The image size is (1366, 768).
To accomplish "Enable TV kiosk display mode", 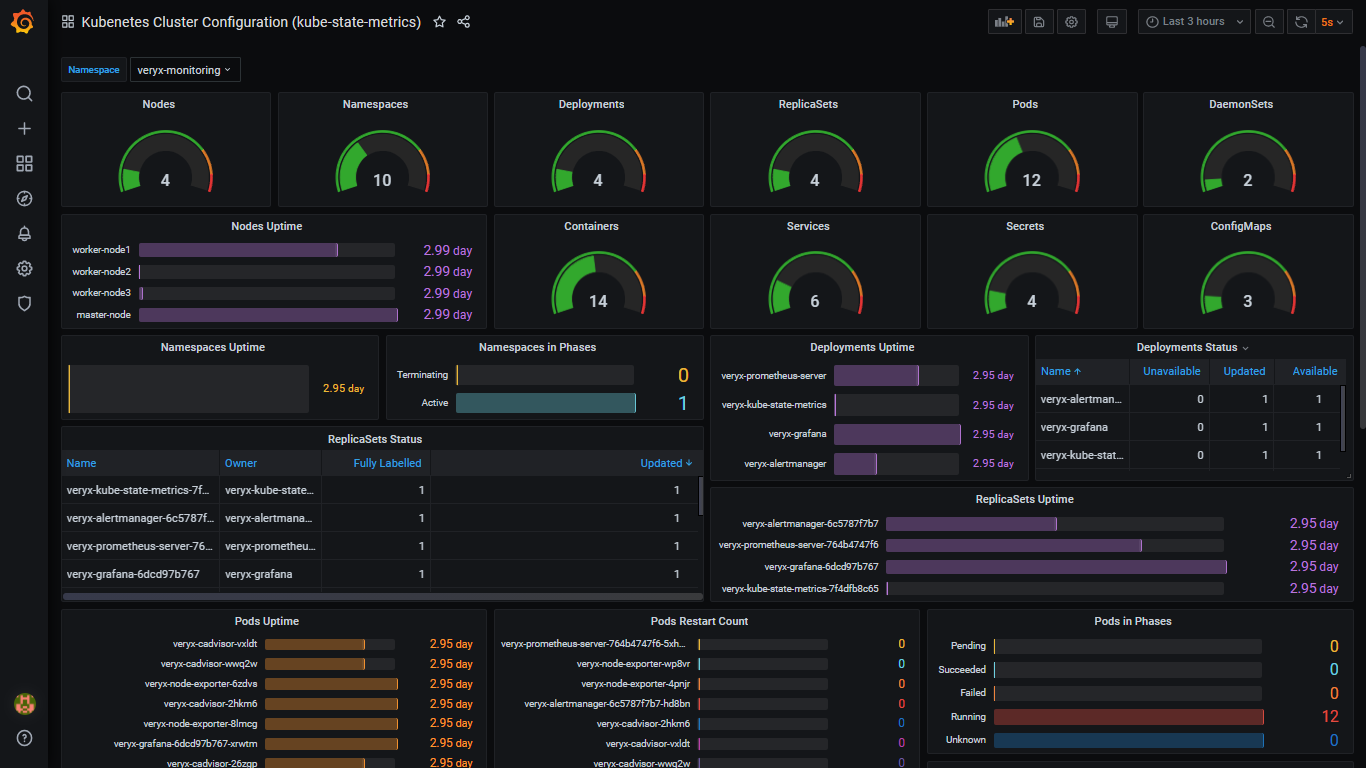I will [1111, 21].
